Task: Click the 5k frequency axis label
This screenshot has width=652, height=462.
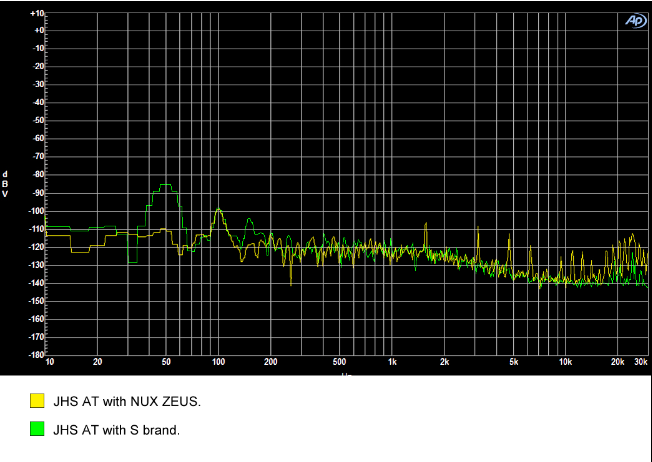Action: 514,362
